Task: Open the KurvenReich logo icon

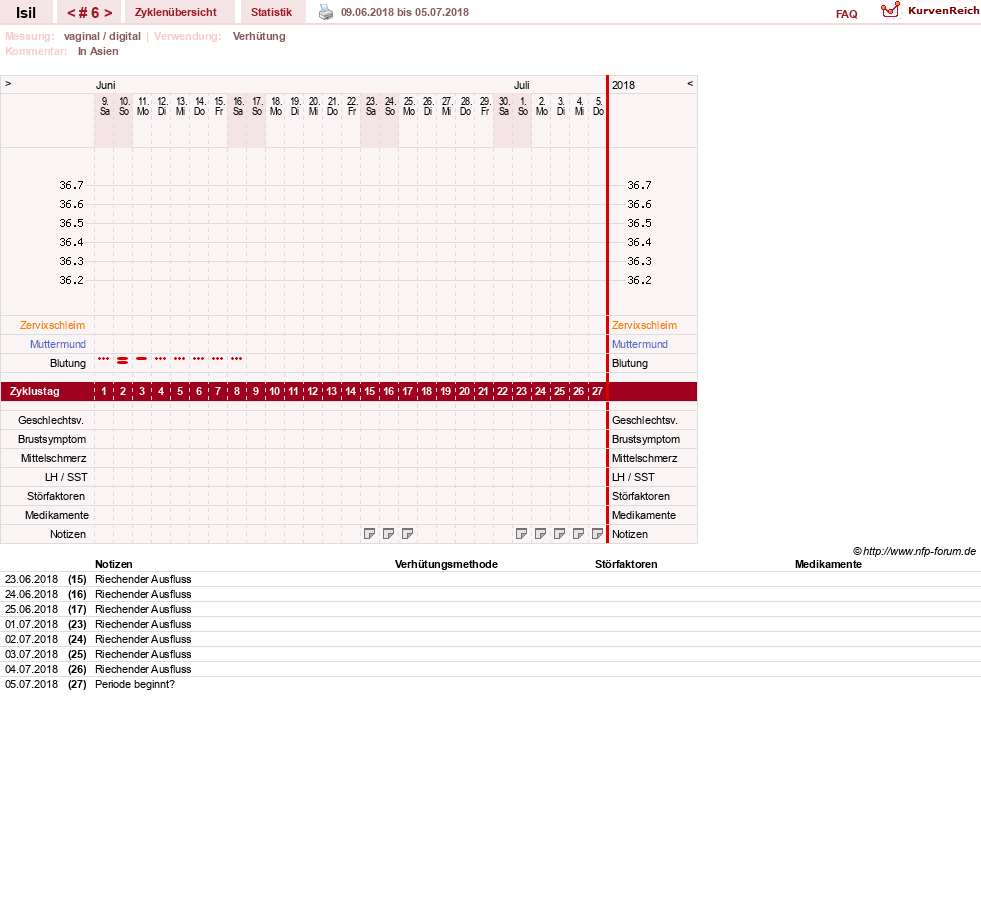Action: pyautogui.click(x=890, y=10)
